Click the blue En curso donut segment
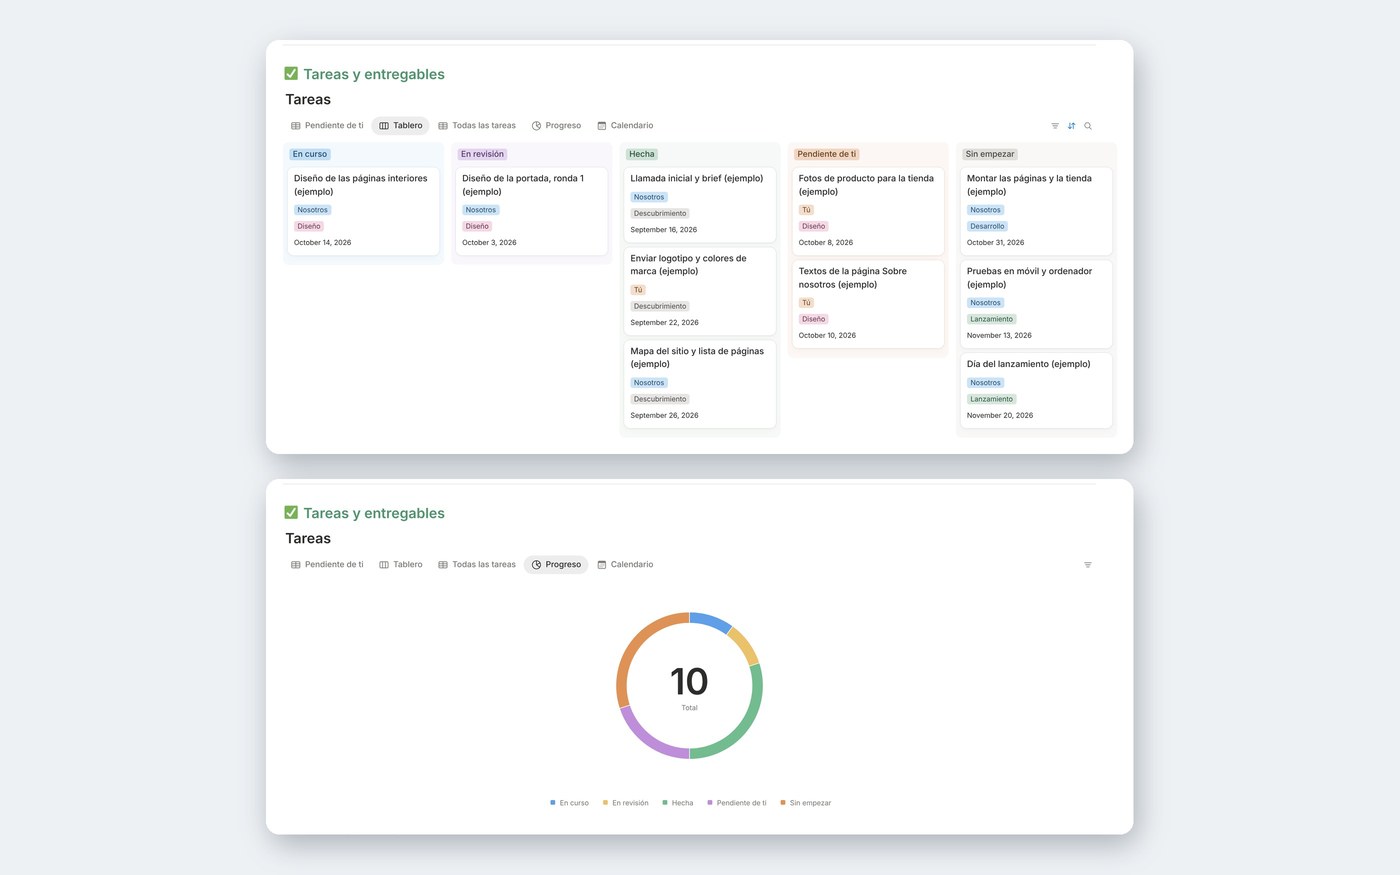 [x=712, y=621]
